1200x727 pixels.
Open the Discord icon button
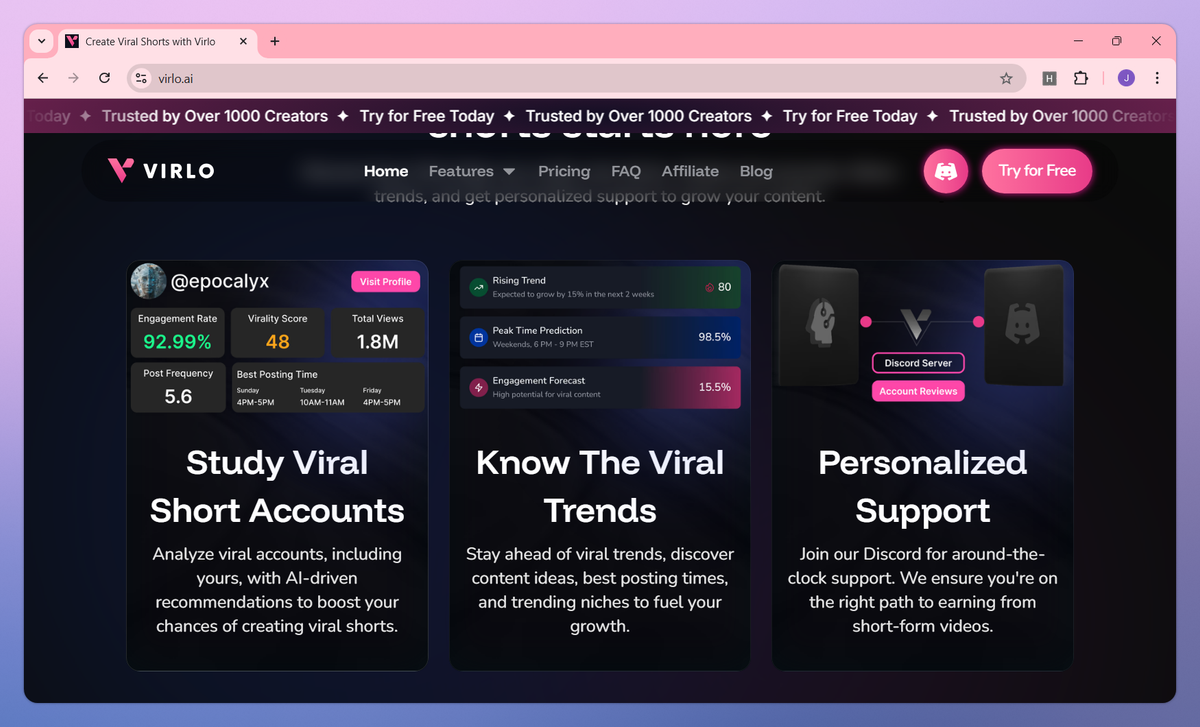point(945,171)
